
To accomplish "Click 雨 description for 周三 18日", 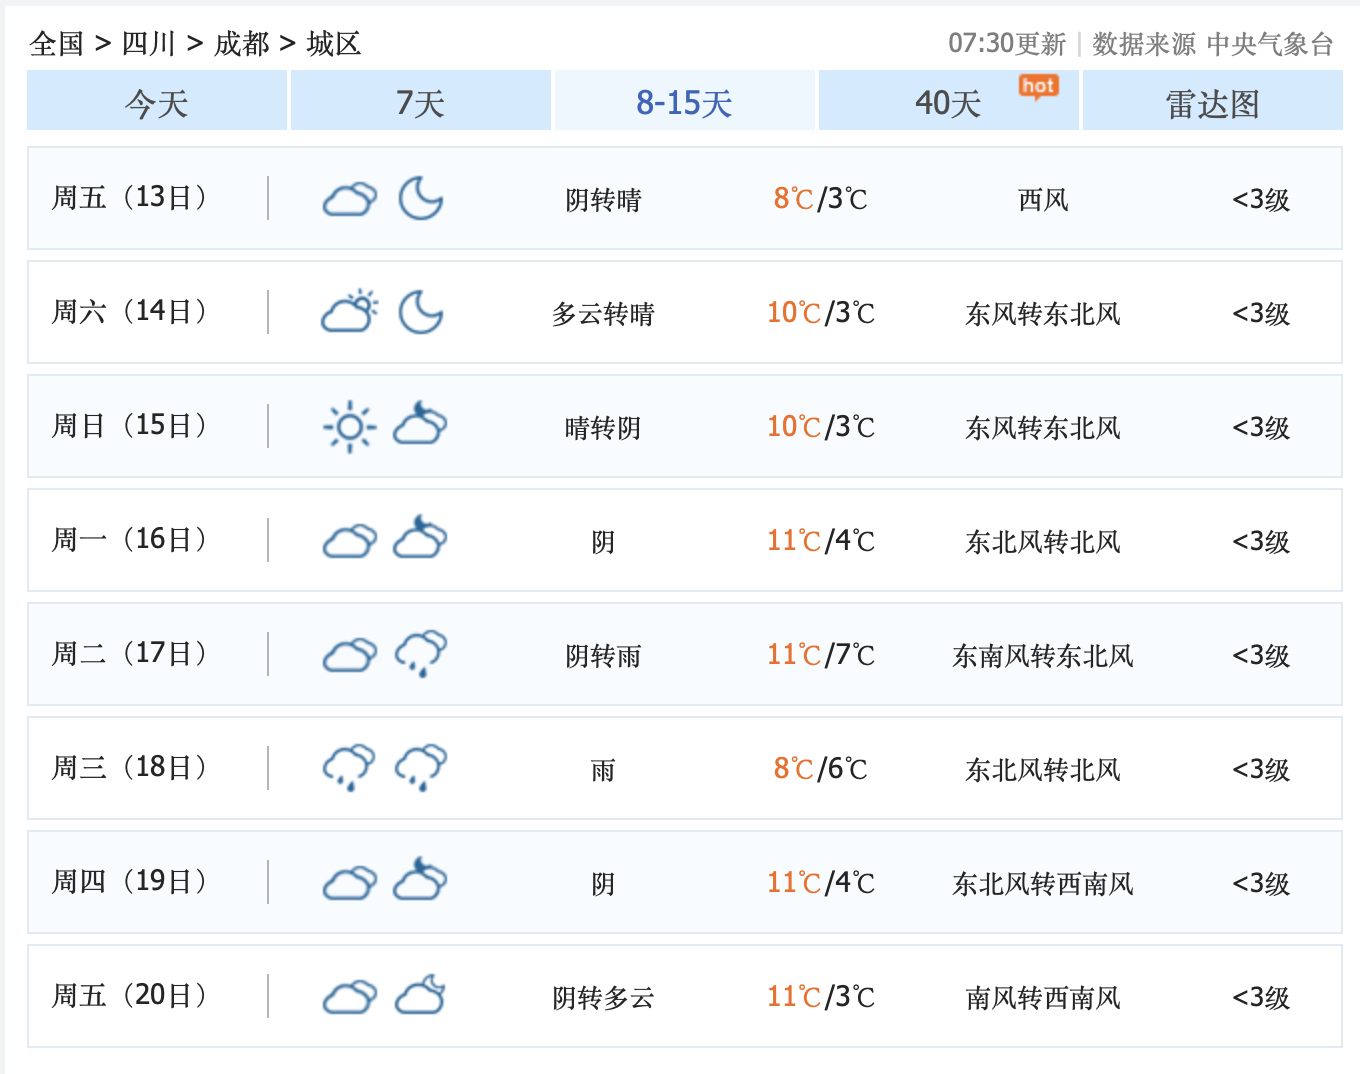I will click(x=603, y=770).
